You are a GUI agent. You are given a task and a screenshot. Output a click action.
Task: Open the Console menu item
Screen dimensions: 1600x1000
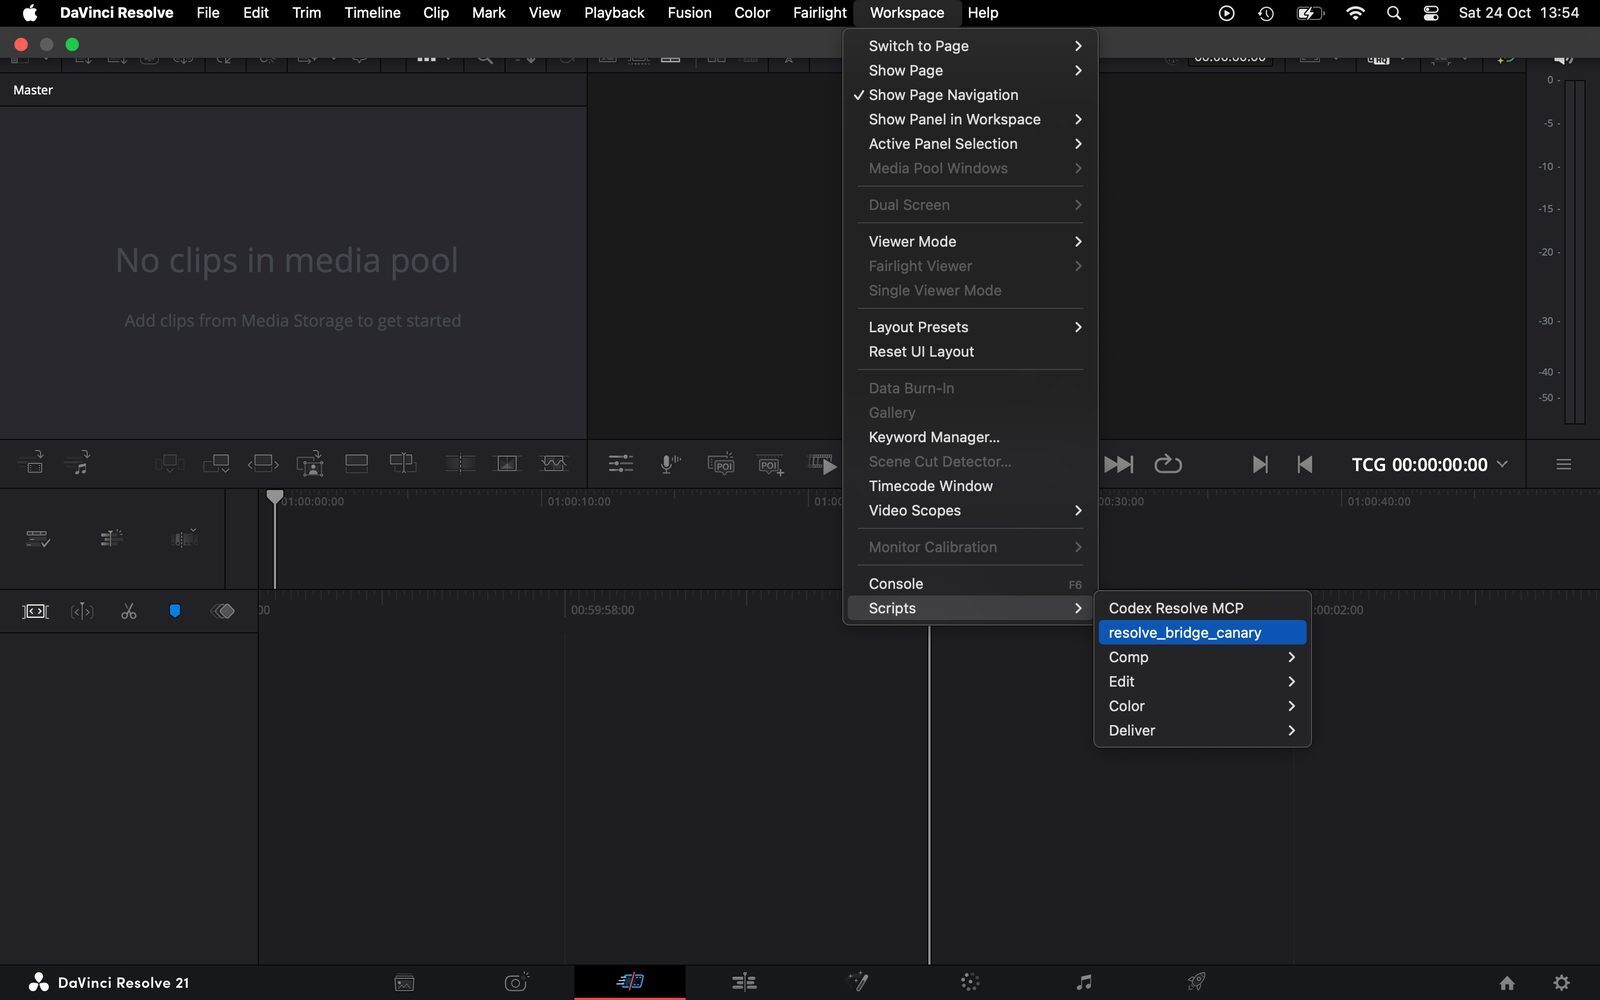pyautogui.click(x=970, y=584)
